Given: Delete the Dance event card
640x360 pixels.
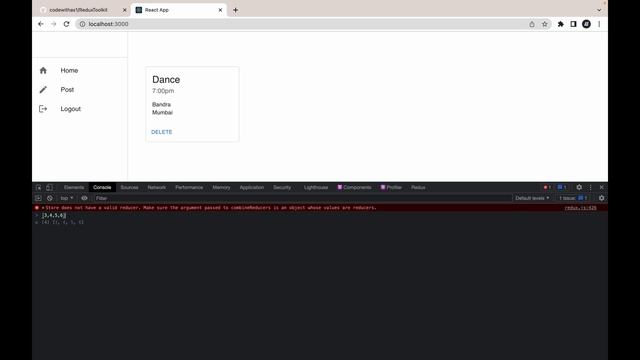Looking at the screenshot, I should pyautogui.click(x=162, y=132).
